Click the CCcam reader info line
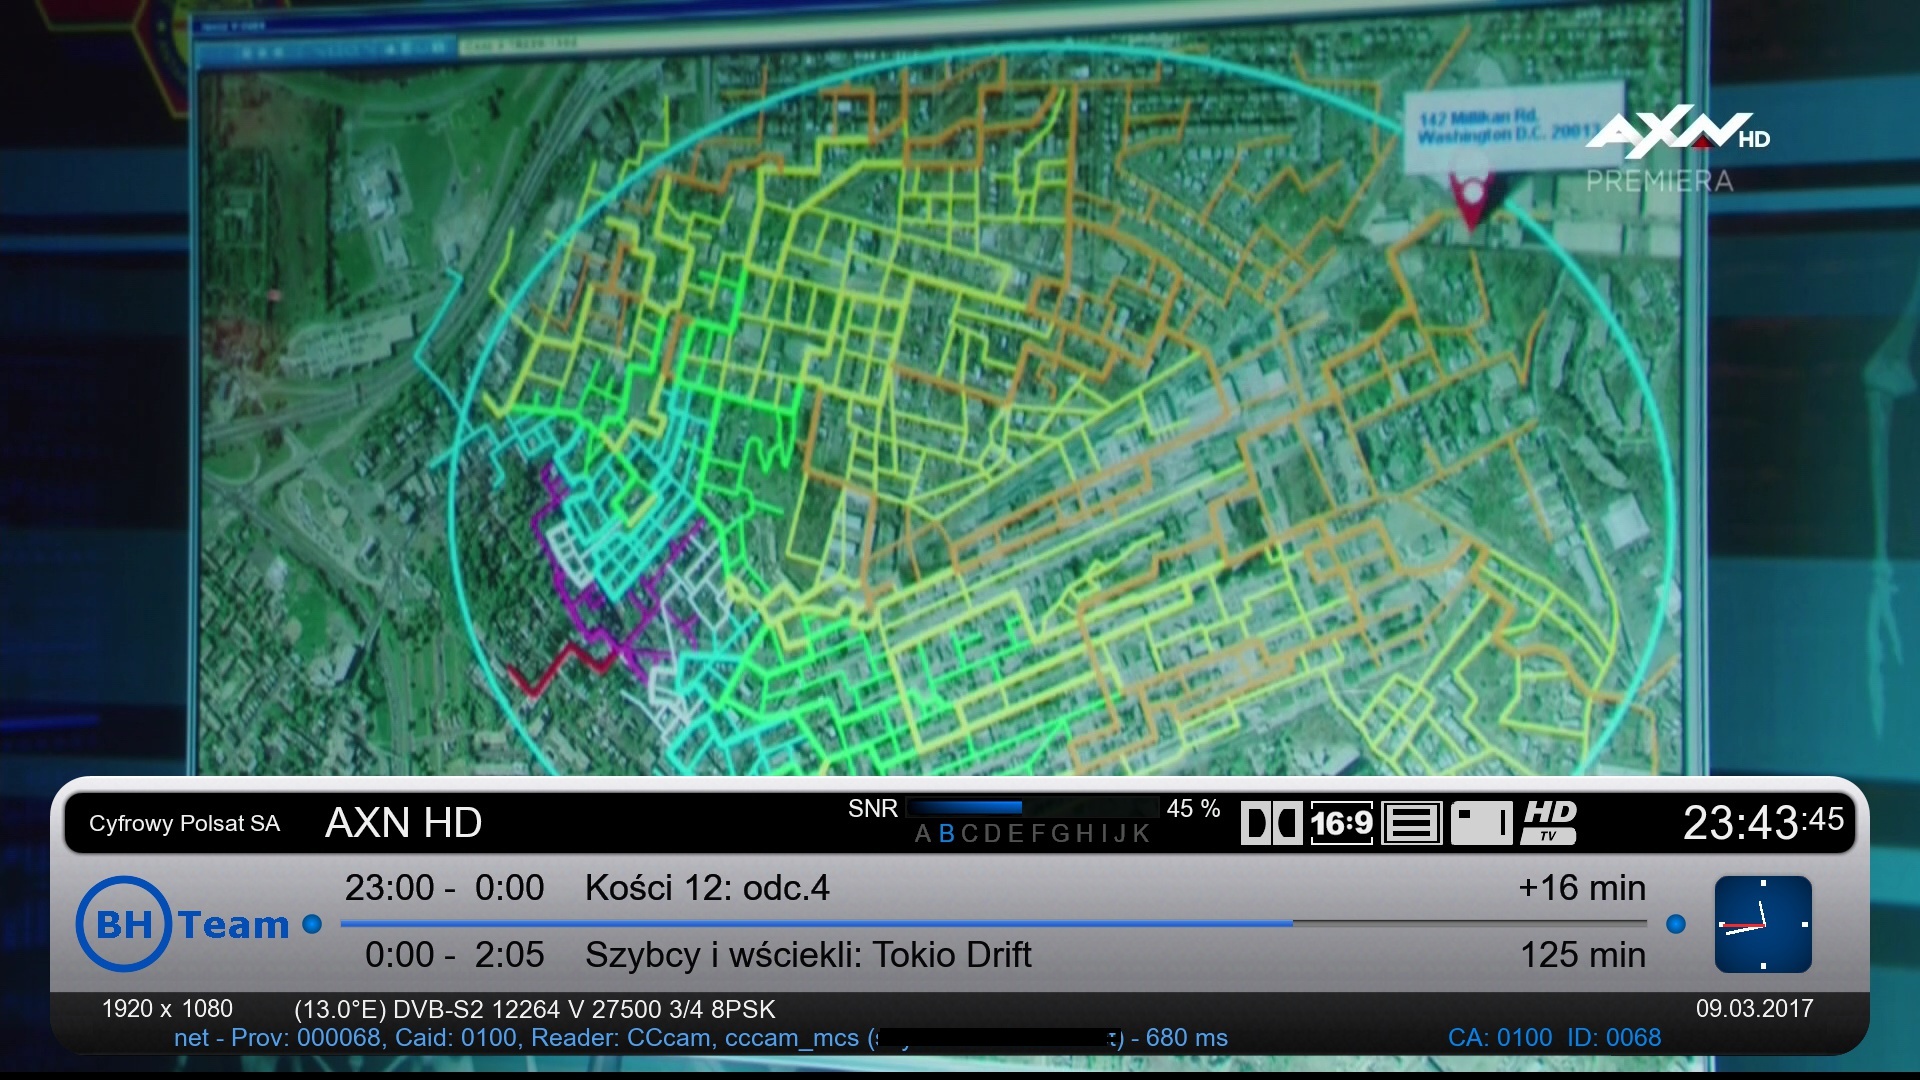Screen dimensions: 1920x1080 700,1038
